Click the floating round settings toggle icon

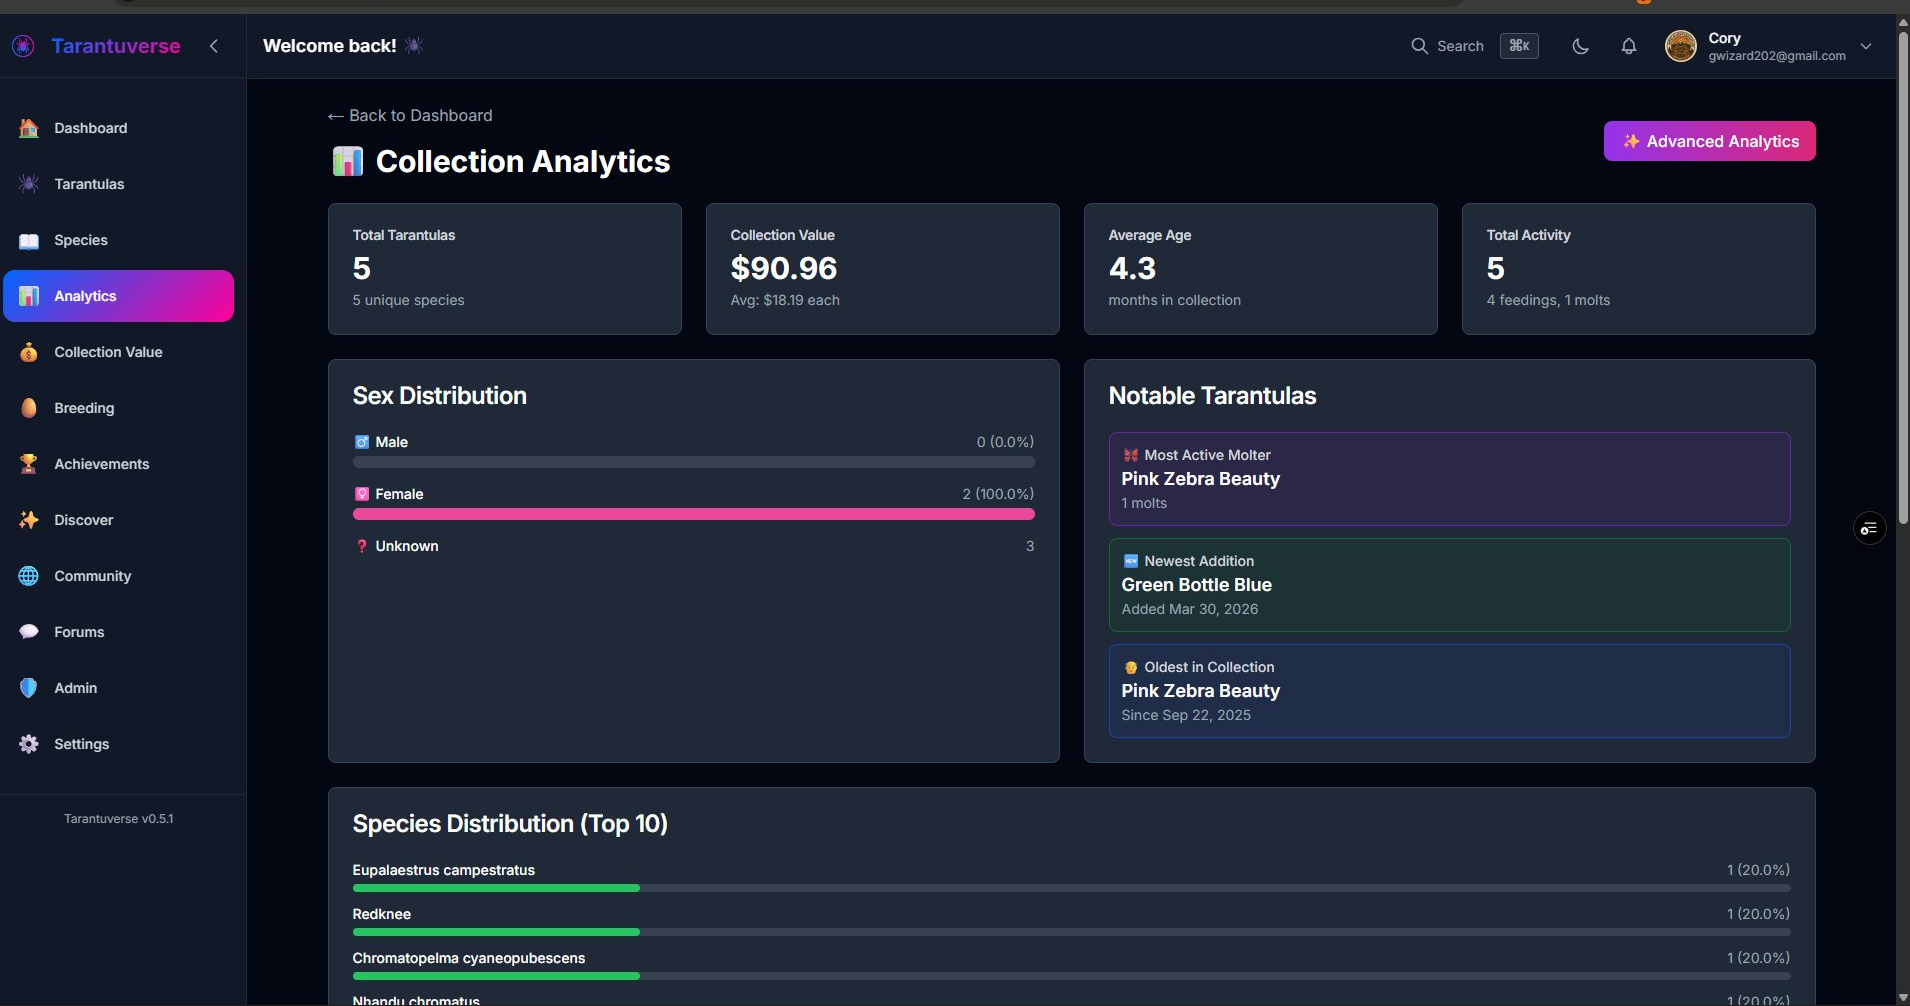coord(1870,528)
